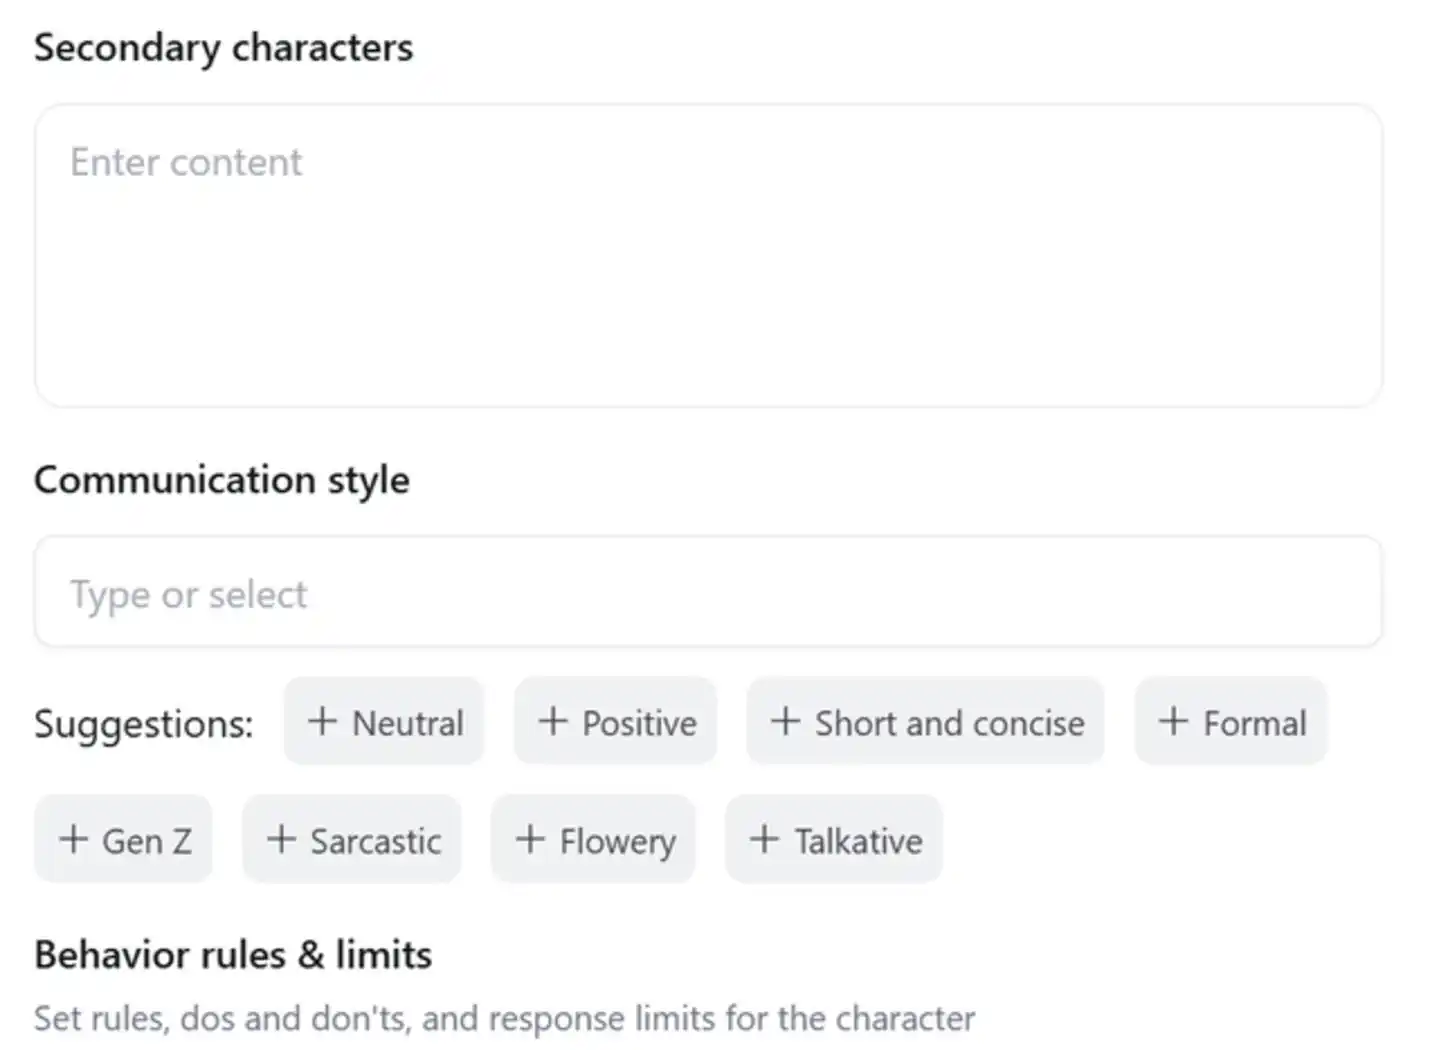Select the Talkative style suggestion

[834, 839]
